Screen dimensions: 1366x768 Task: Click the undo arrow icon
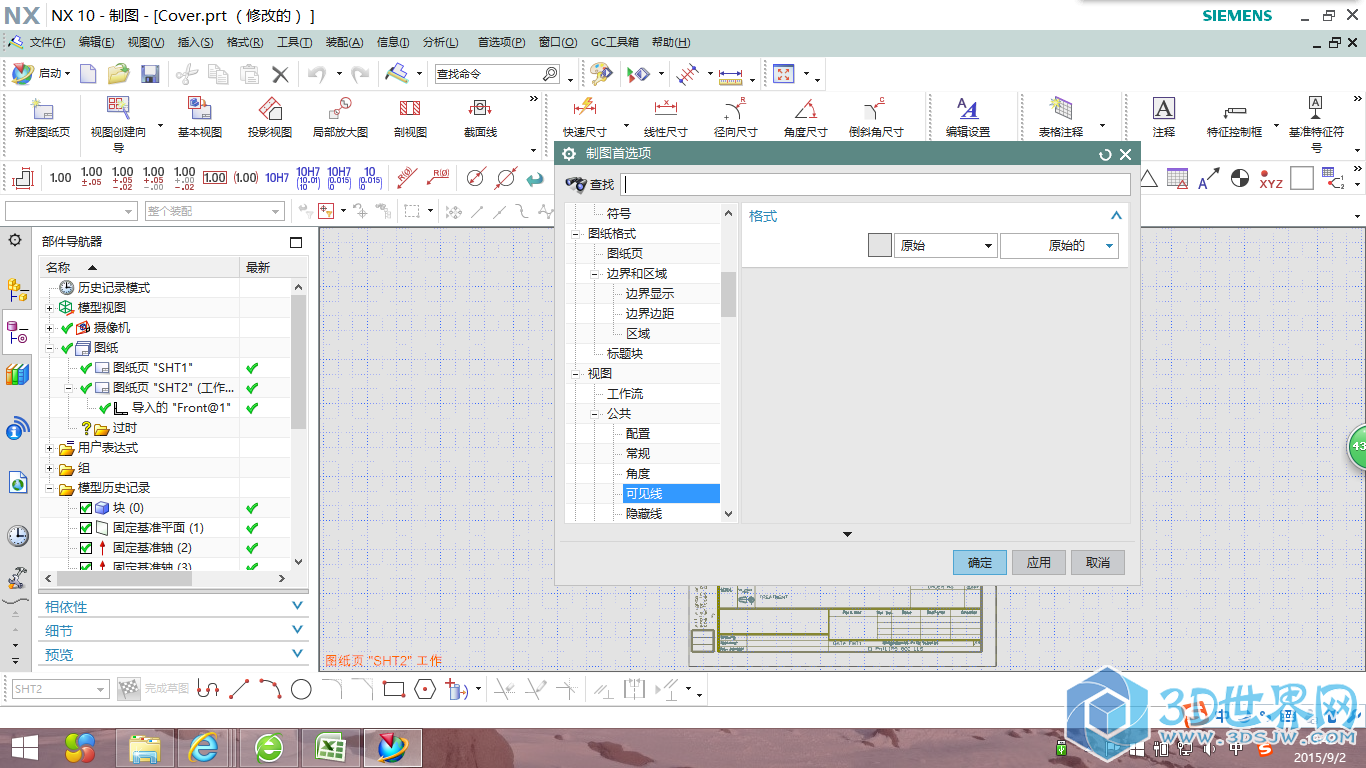[317, 74]
